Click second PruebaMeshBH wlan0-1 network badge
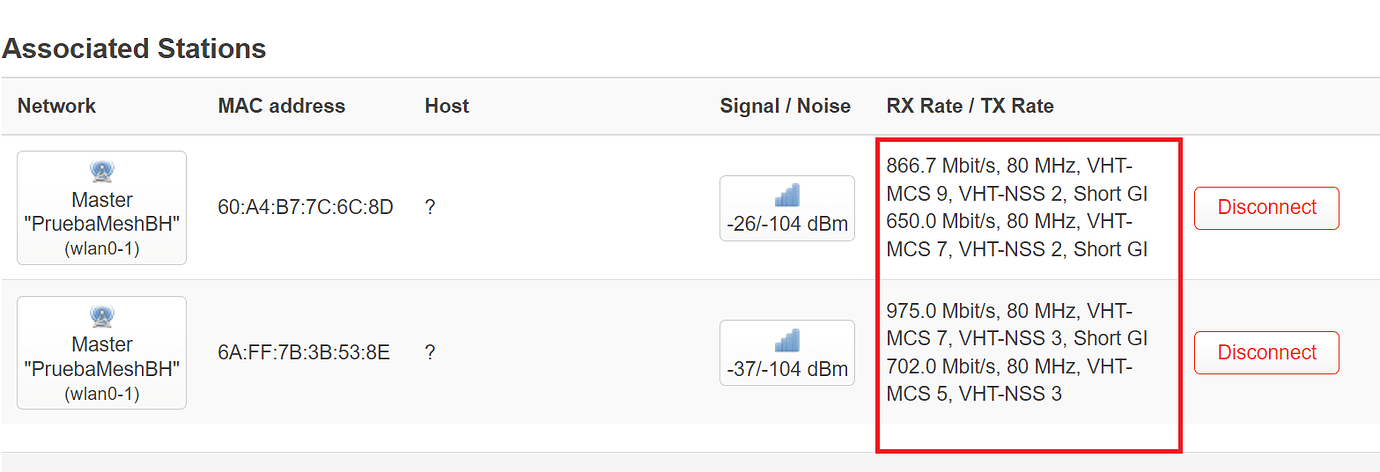The width and height of the screenshot is (1380, 472). (102, 353)
